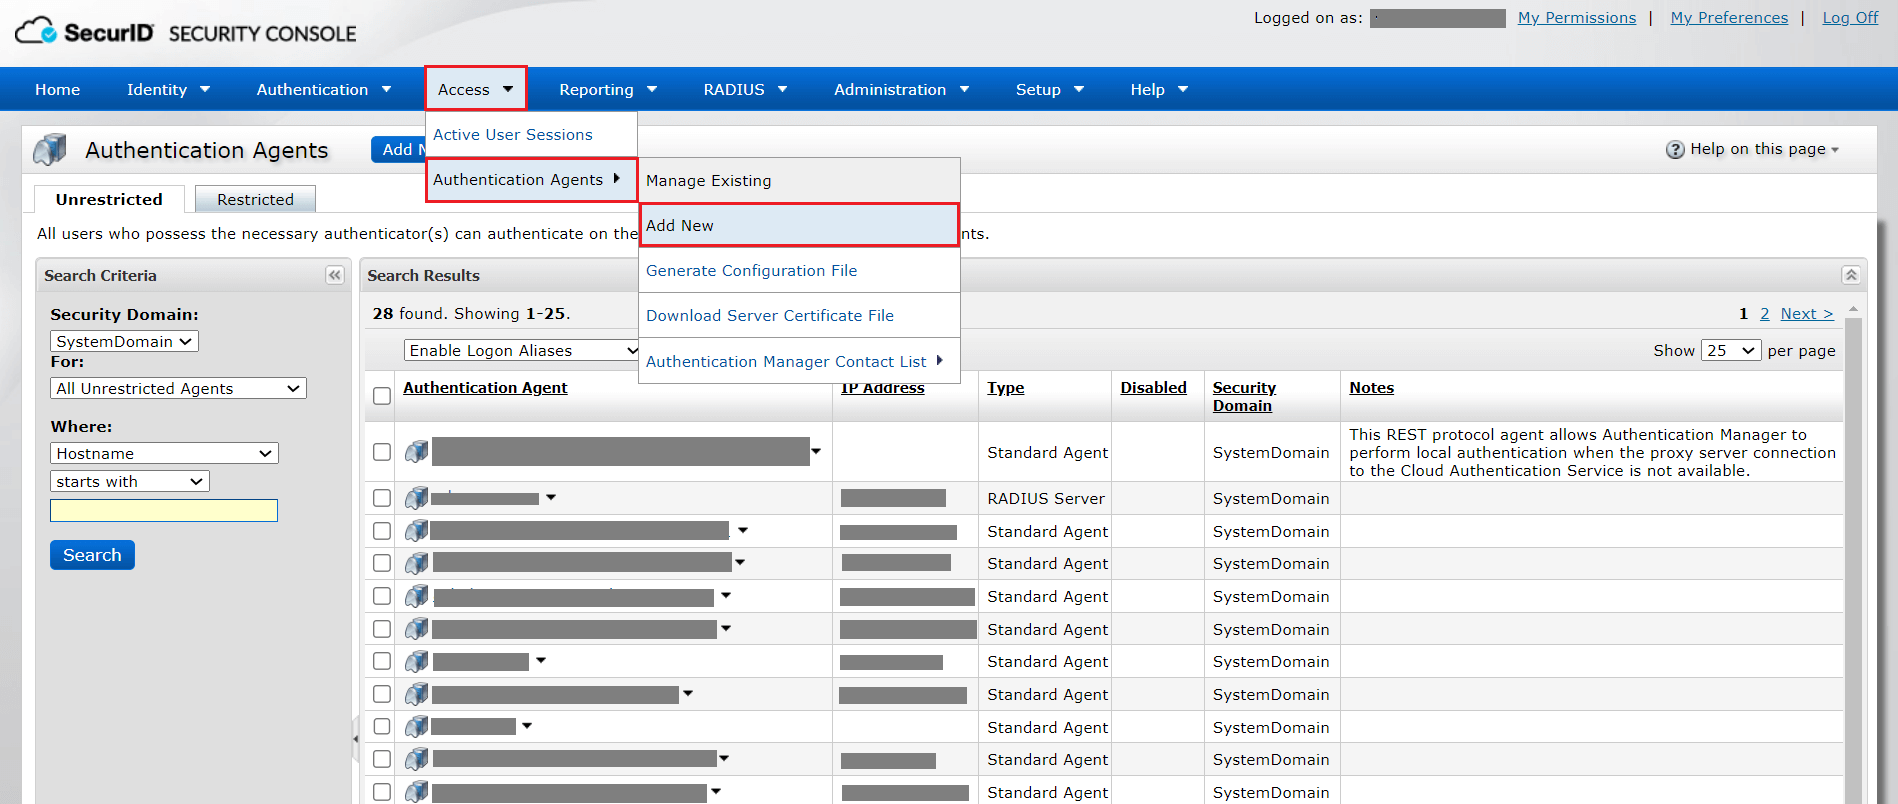
Task: Expand the Show per page dropdown
Action: click(x=1731, y=350)
